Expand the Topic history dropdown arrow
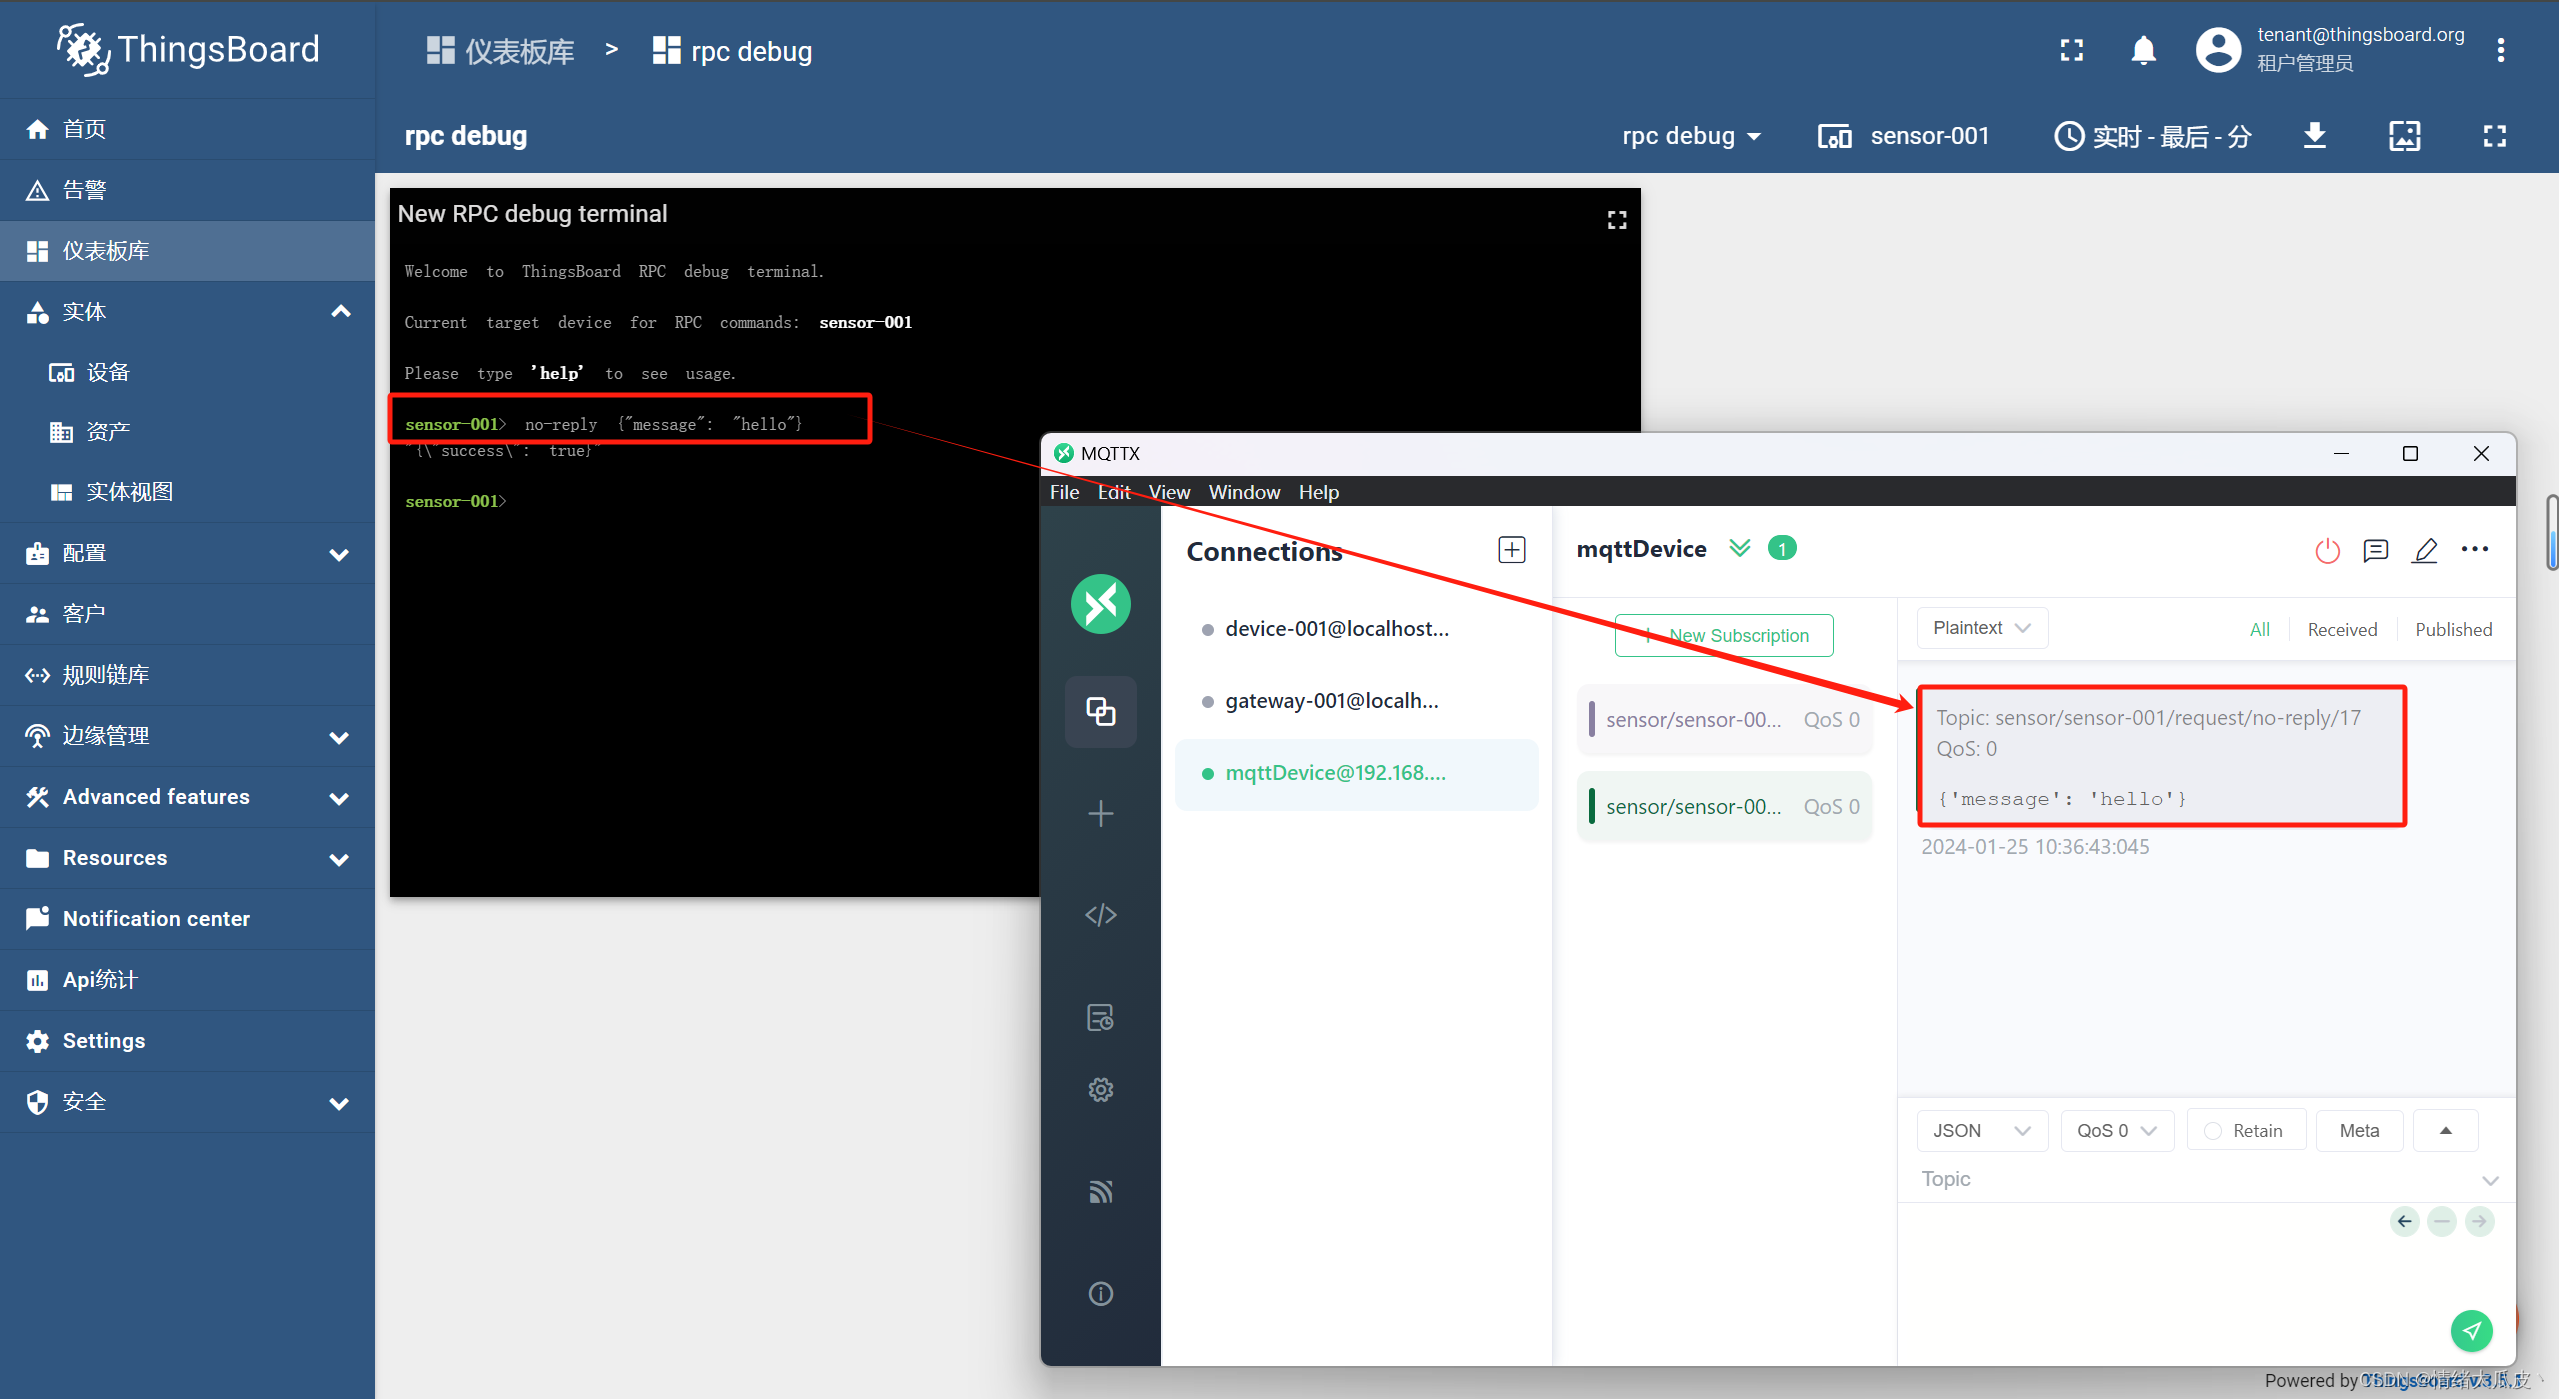 pyautogui.click(x=2490, y=1180)
